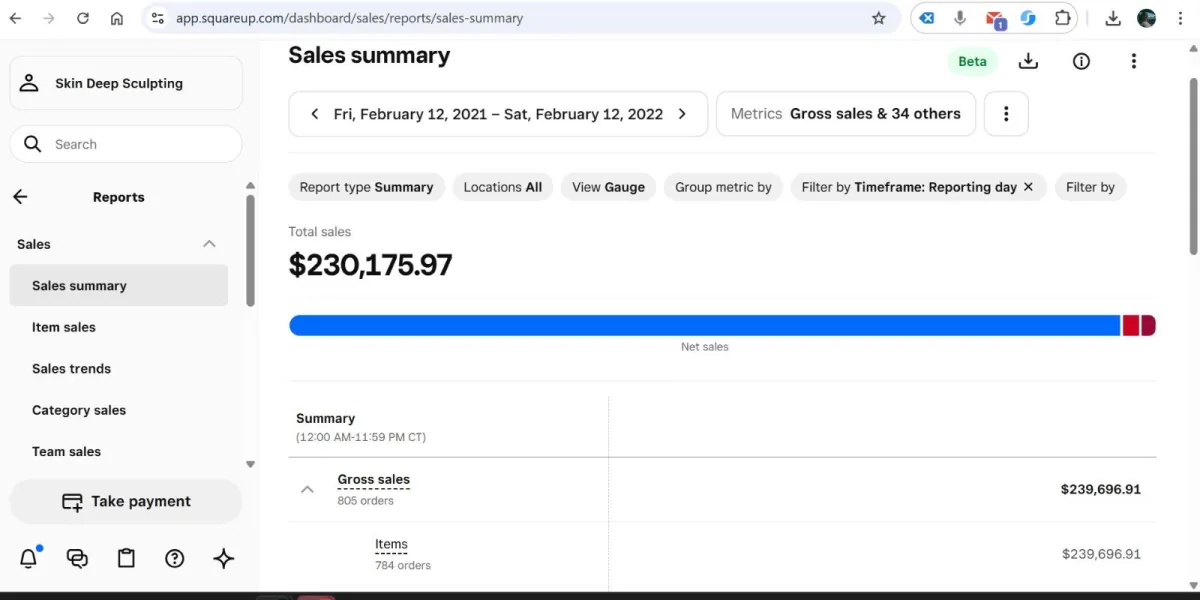Viewport: 1200px width, 600px height.
Task: Bookmark this page with the star icon
Action: point(879,18)
